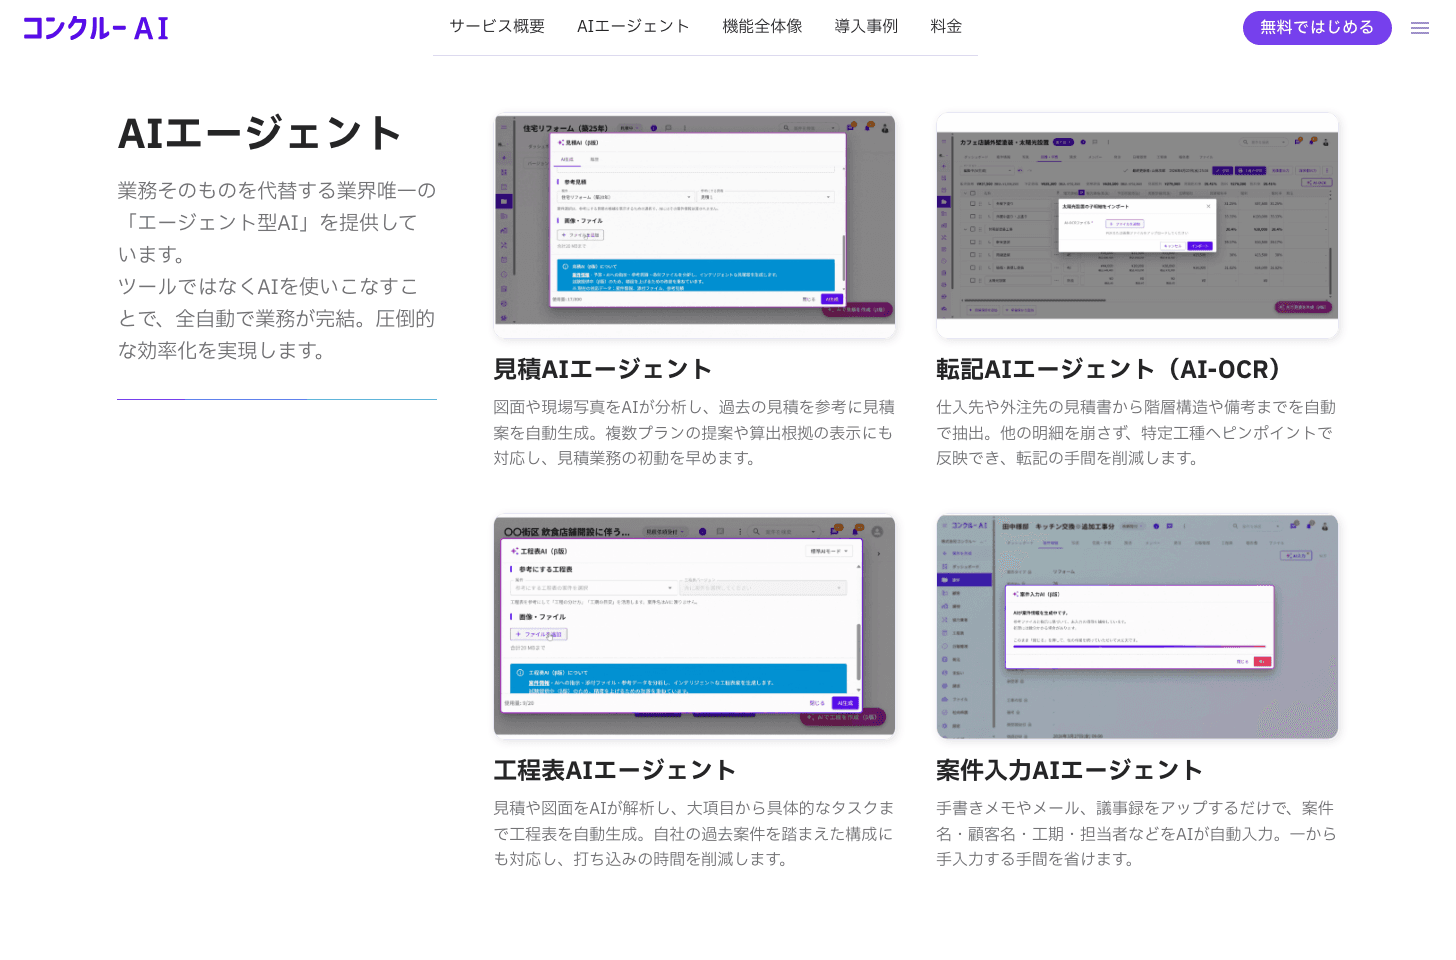Viewport: 1456px width, 960px height.
Task: Click the description starting 見積や図面をAIが解析し
Action: pyautogui.click(x=694, y=833)
